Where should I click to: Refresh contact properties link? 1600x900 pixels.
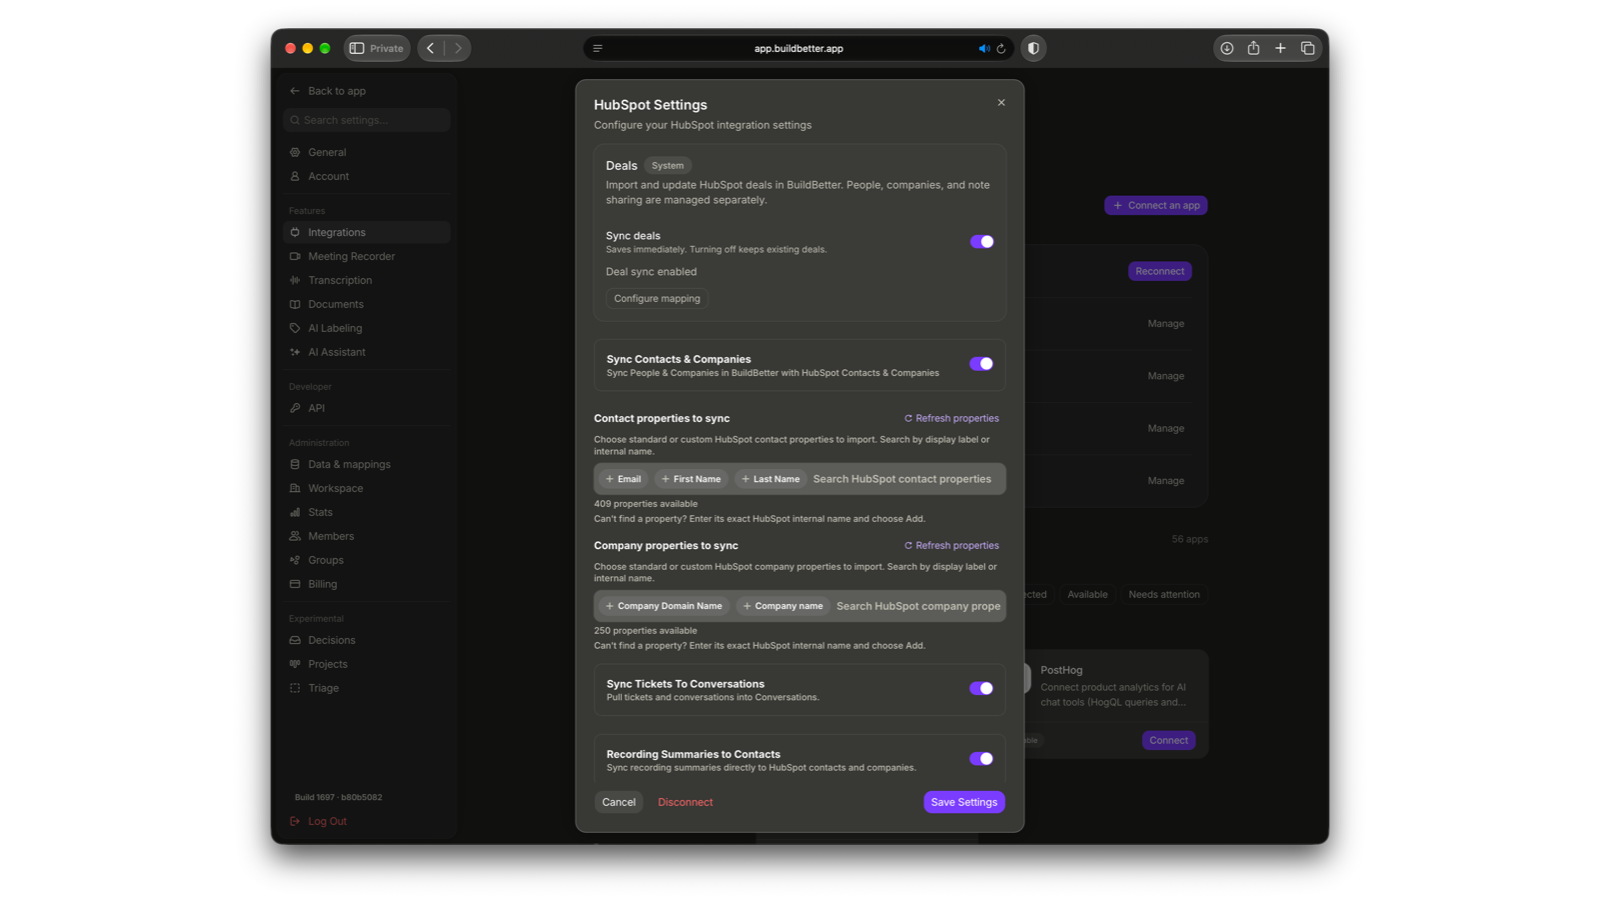pyautogui.click(x=951, y=418)
